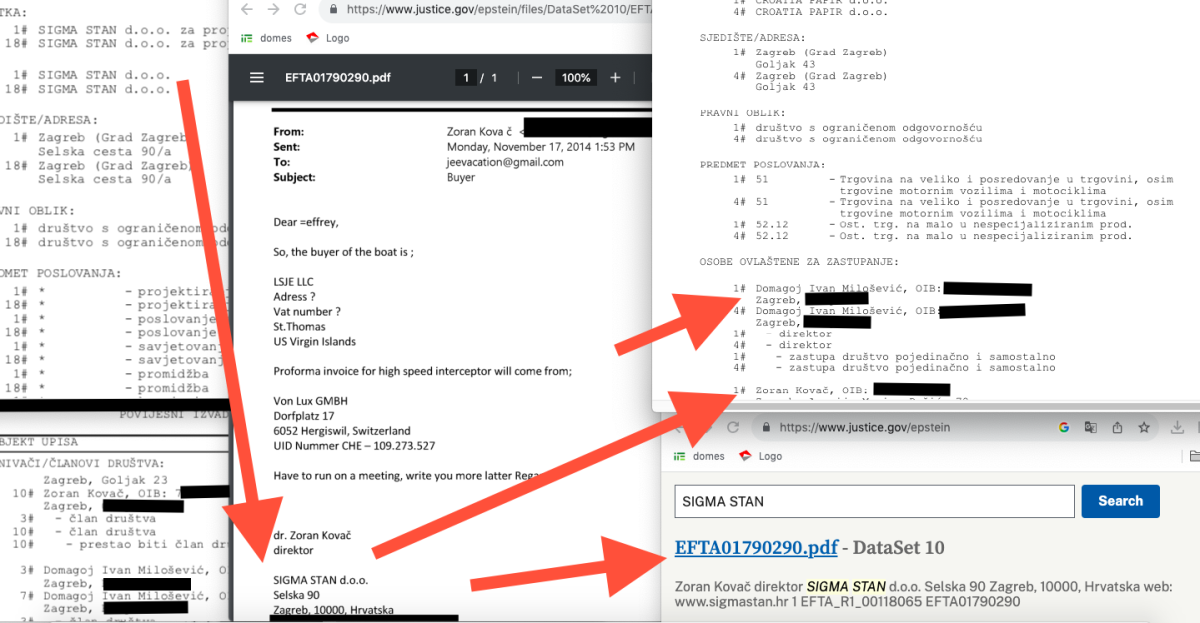Open the 'domes' bookmark in PDF window

coord(267,38)
